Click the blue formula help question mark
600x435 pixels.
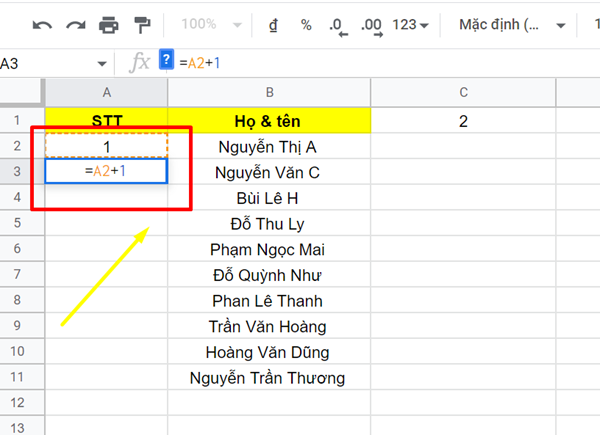point(166,59)
